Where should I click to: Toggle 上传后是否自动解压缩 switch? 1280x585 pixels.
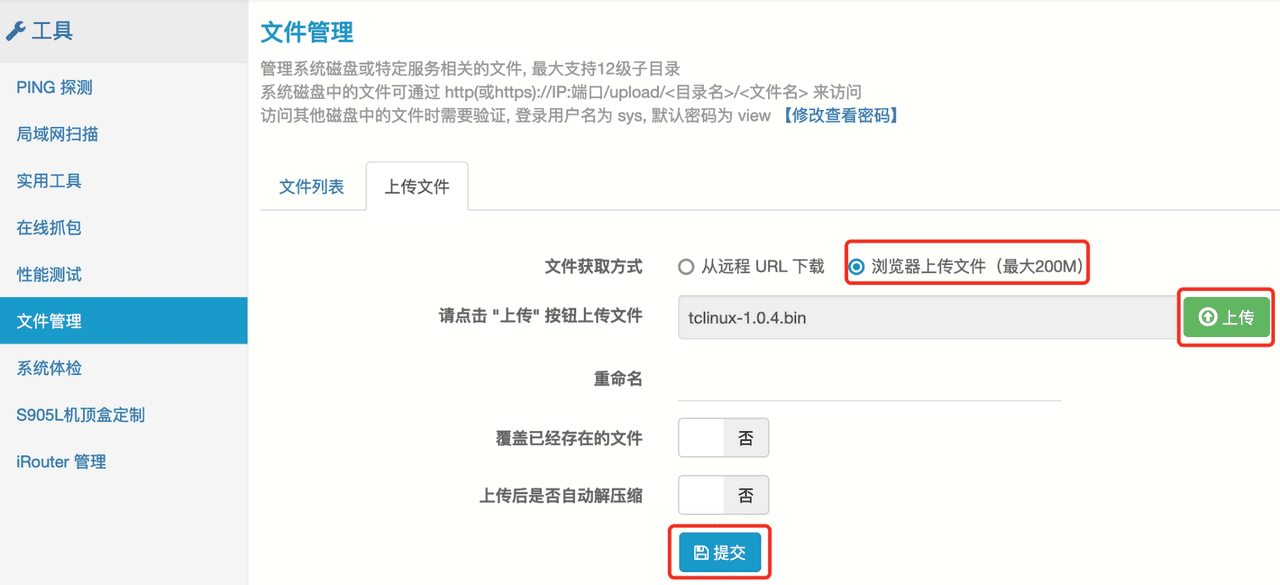pyautogui.click(x=723, y=495)
